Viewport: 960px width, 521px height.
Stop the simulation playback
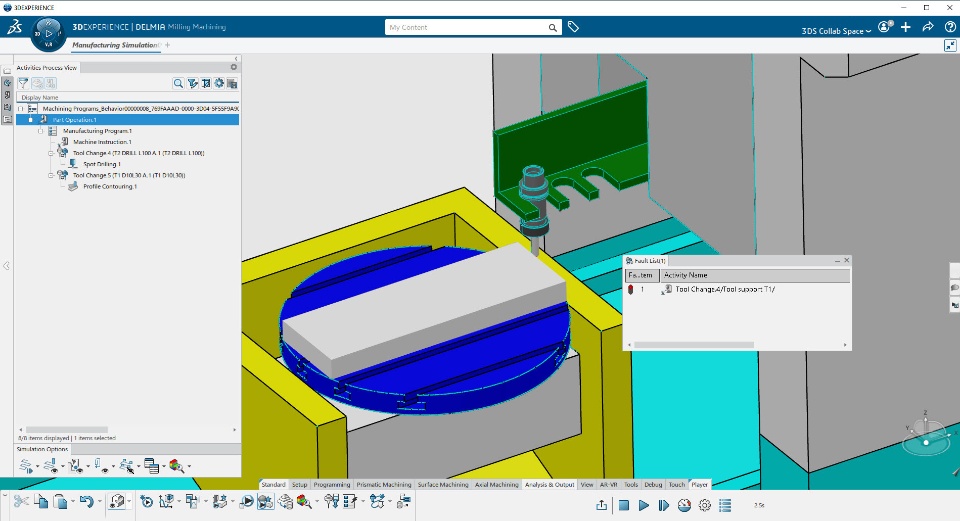pyautogui.click(x=624, y=505)
